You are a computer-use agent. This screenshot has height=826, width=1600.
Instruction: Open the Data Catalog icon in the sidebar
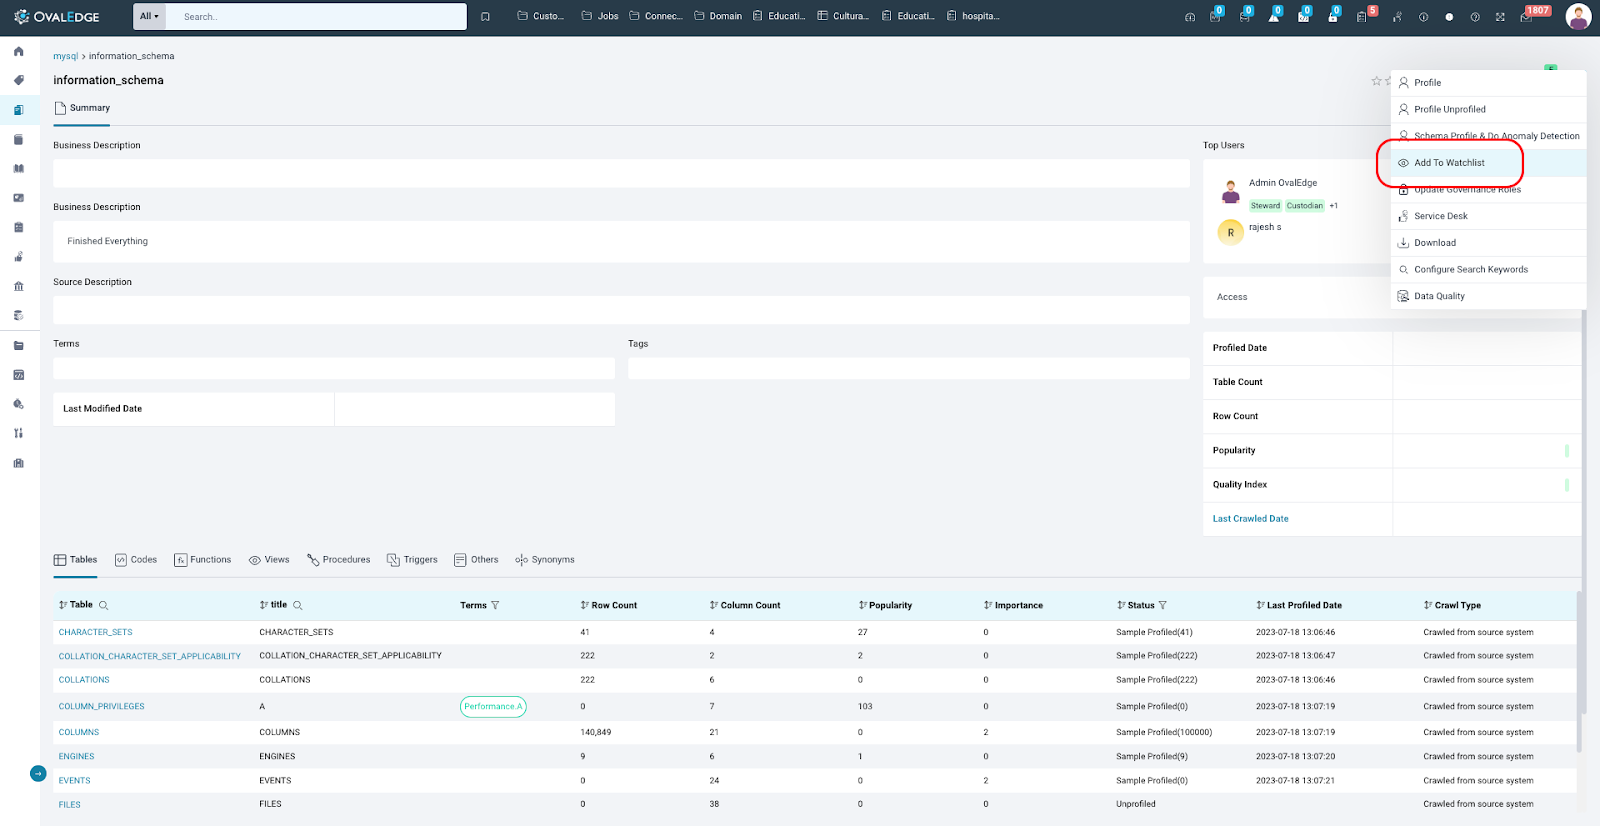pyautogui.click(x=18, y=110)
